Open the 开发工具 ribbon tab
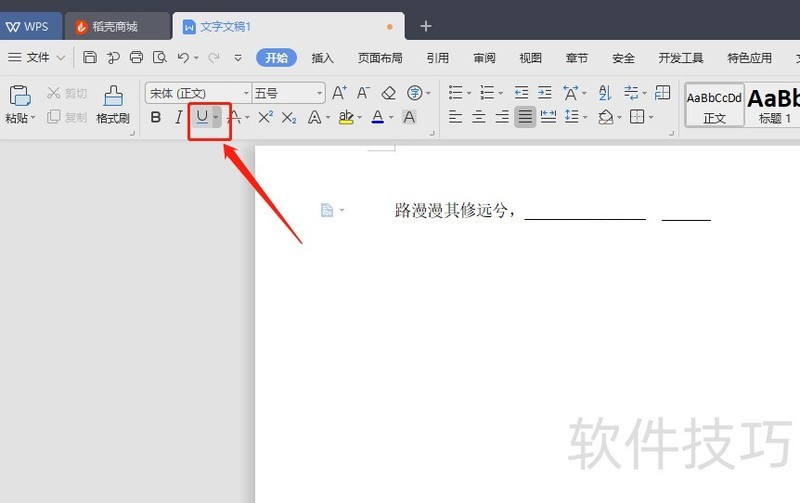Image resolution: width=800 pixels, height=503 pixels. pos(681,58)
